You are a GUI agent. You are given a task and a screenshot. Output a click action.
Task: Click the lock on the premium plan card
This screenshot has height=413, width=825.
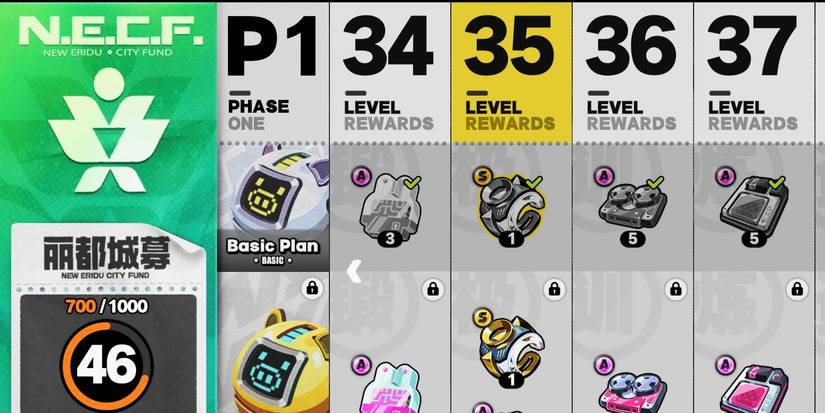click(312, 288)
